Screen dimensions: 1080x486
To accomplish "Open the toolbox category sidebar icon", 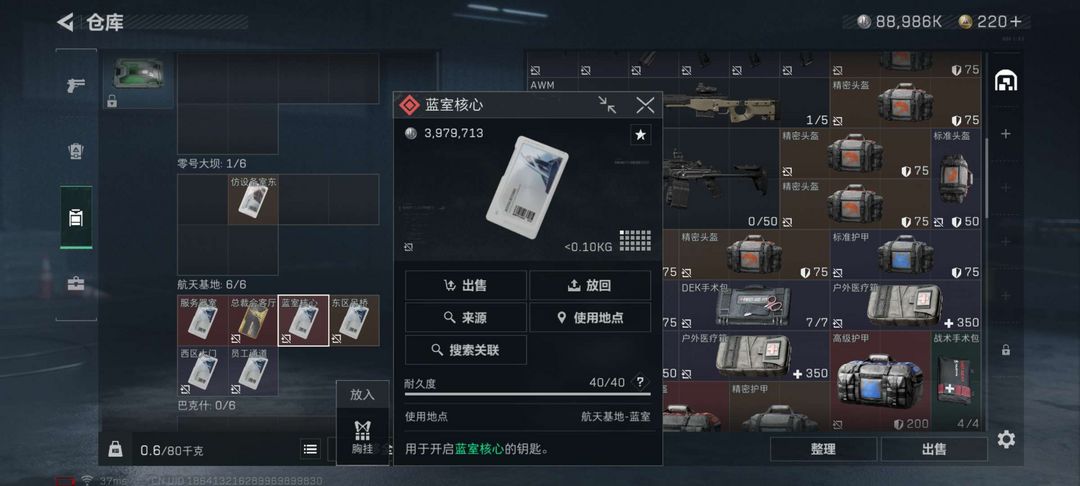I will pos(76,284).
